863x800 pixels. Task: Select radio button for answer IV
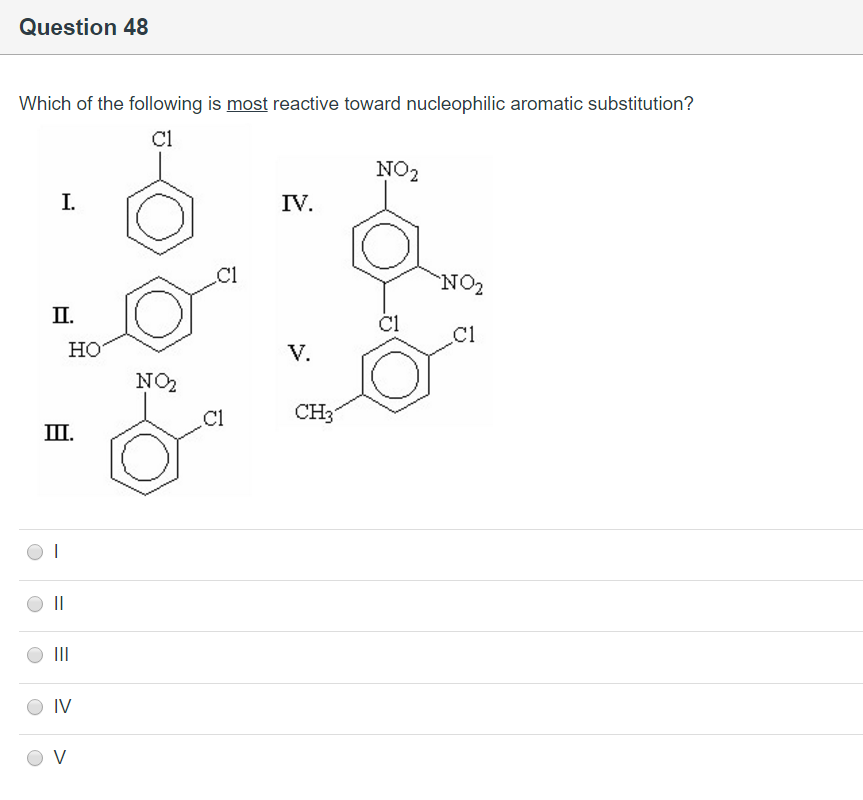click(x=33, y=706)
